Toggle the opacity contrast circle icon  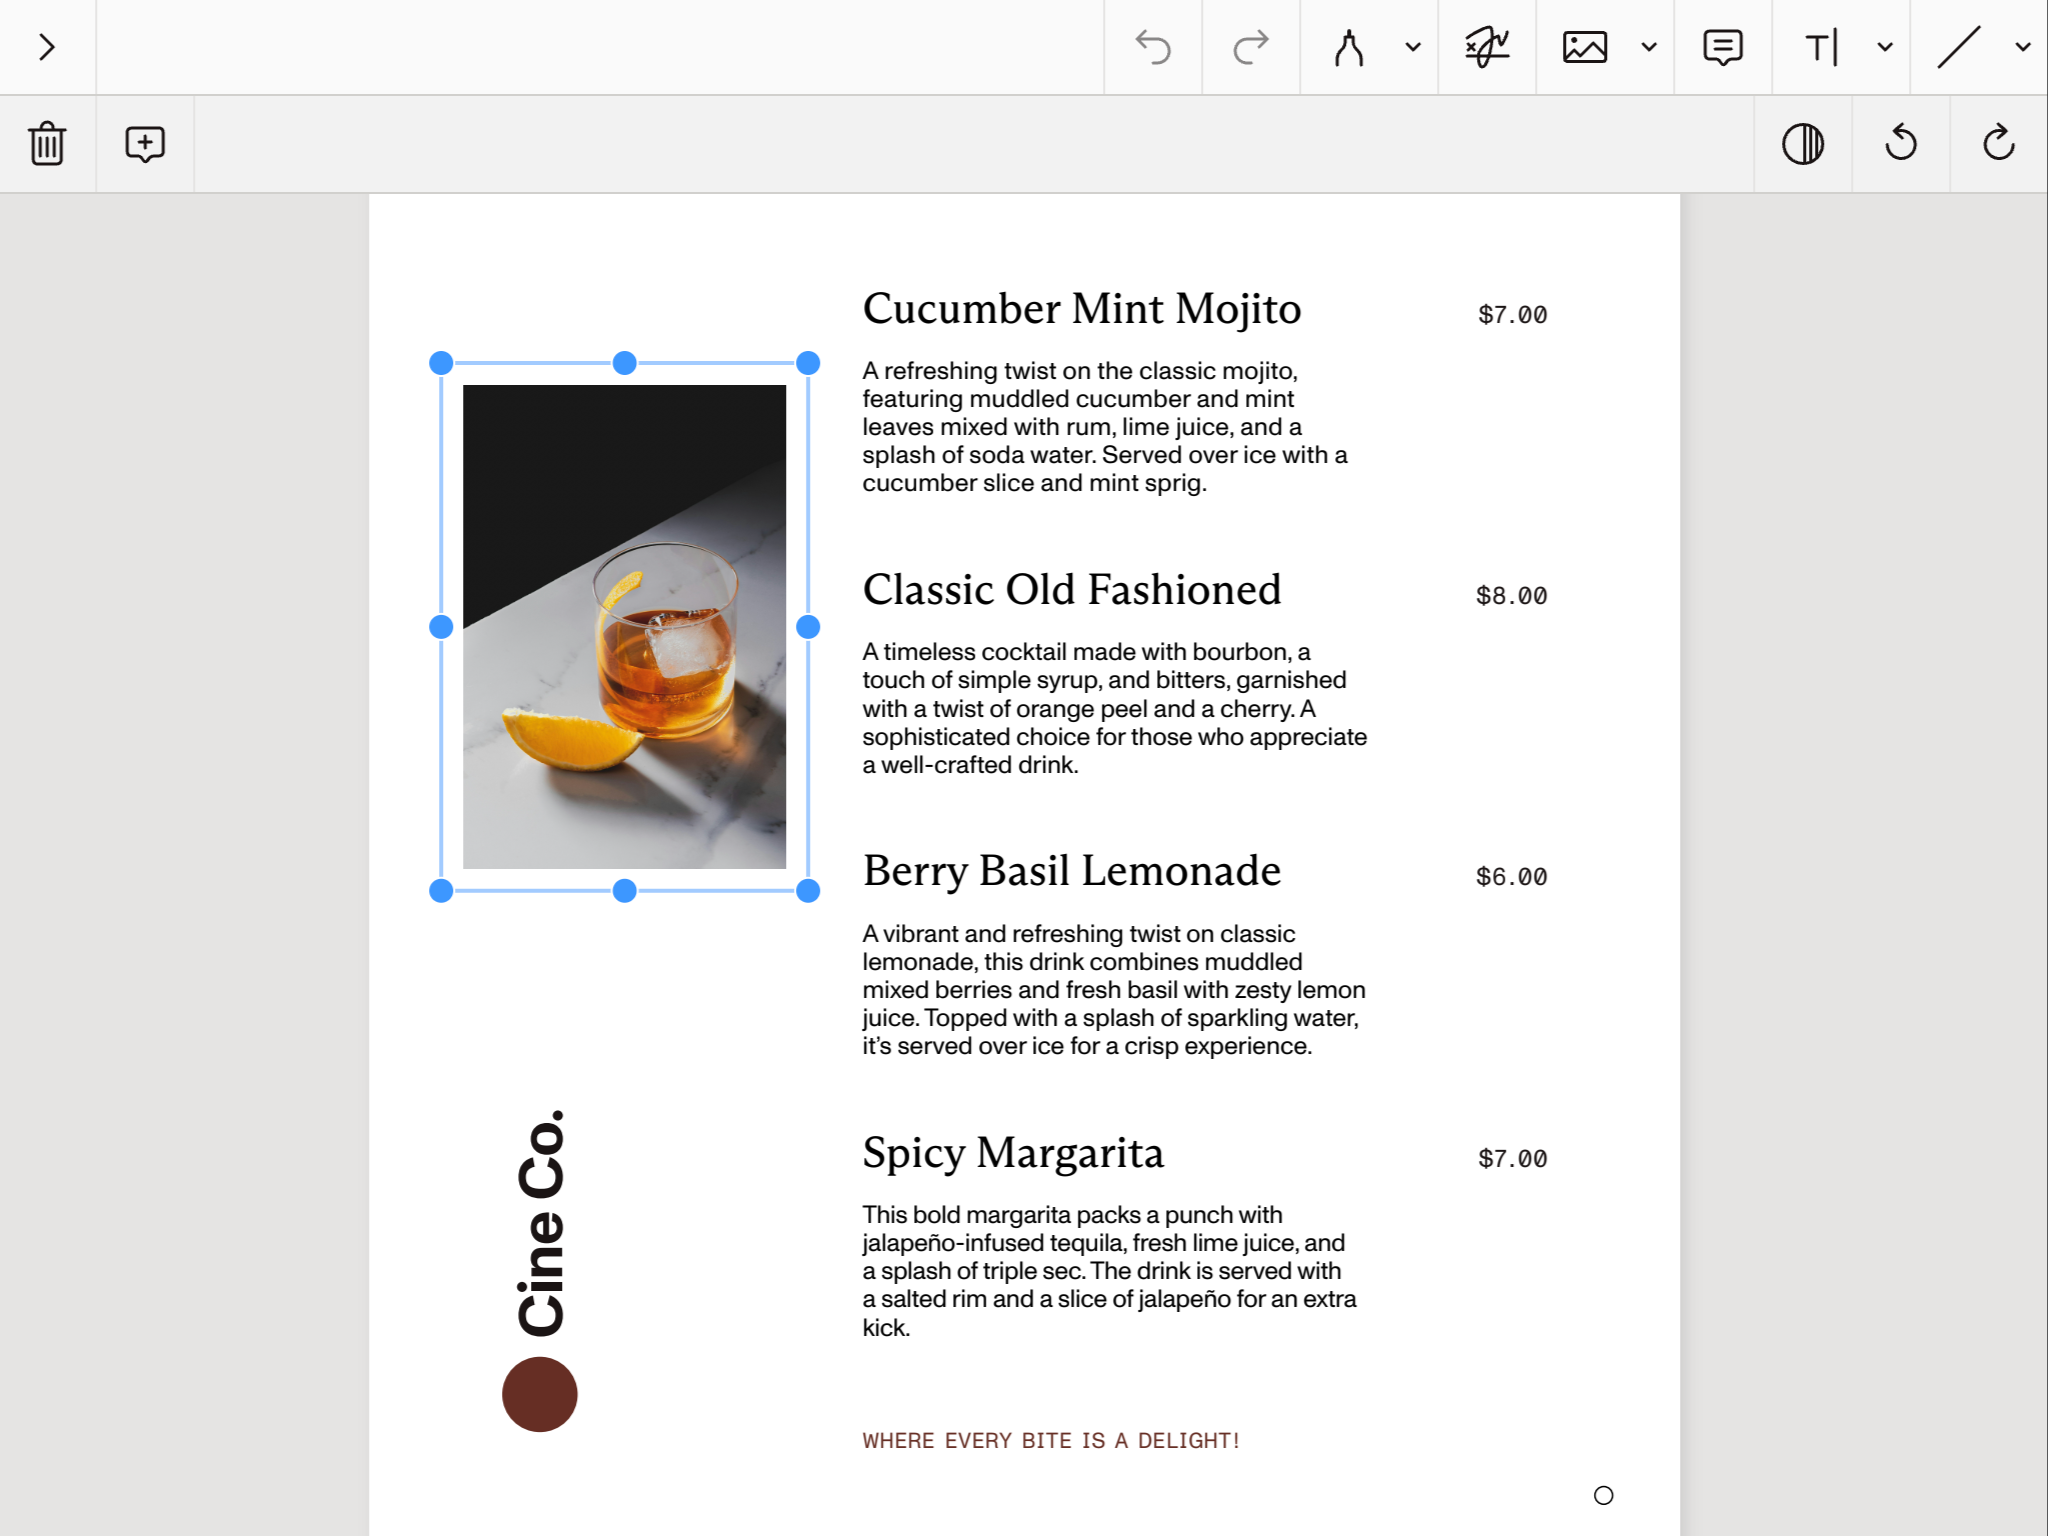(x=1803, y=144)
